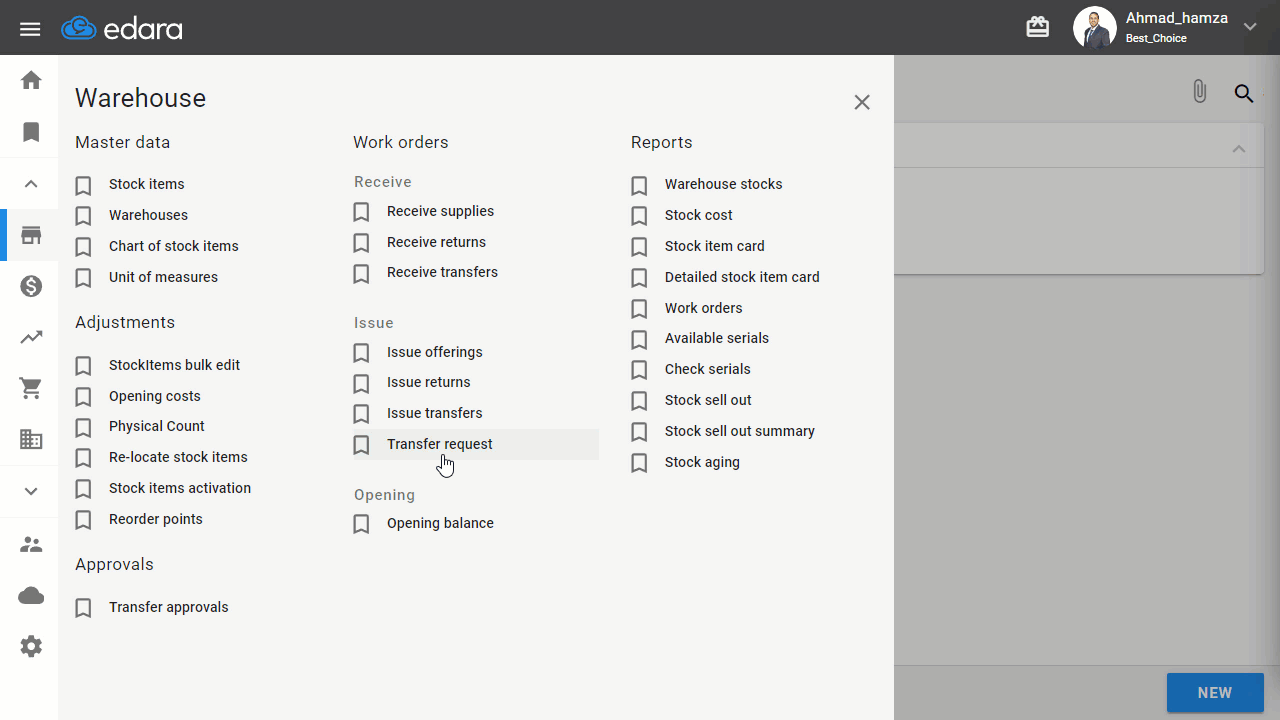1280x720 pixels.
Task: Expand the user account dropdown arrow
Action: [1250, 28]
